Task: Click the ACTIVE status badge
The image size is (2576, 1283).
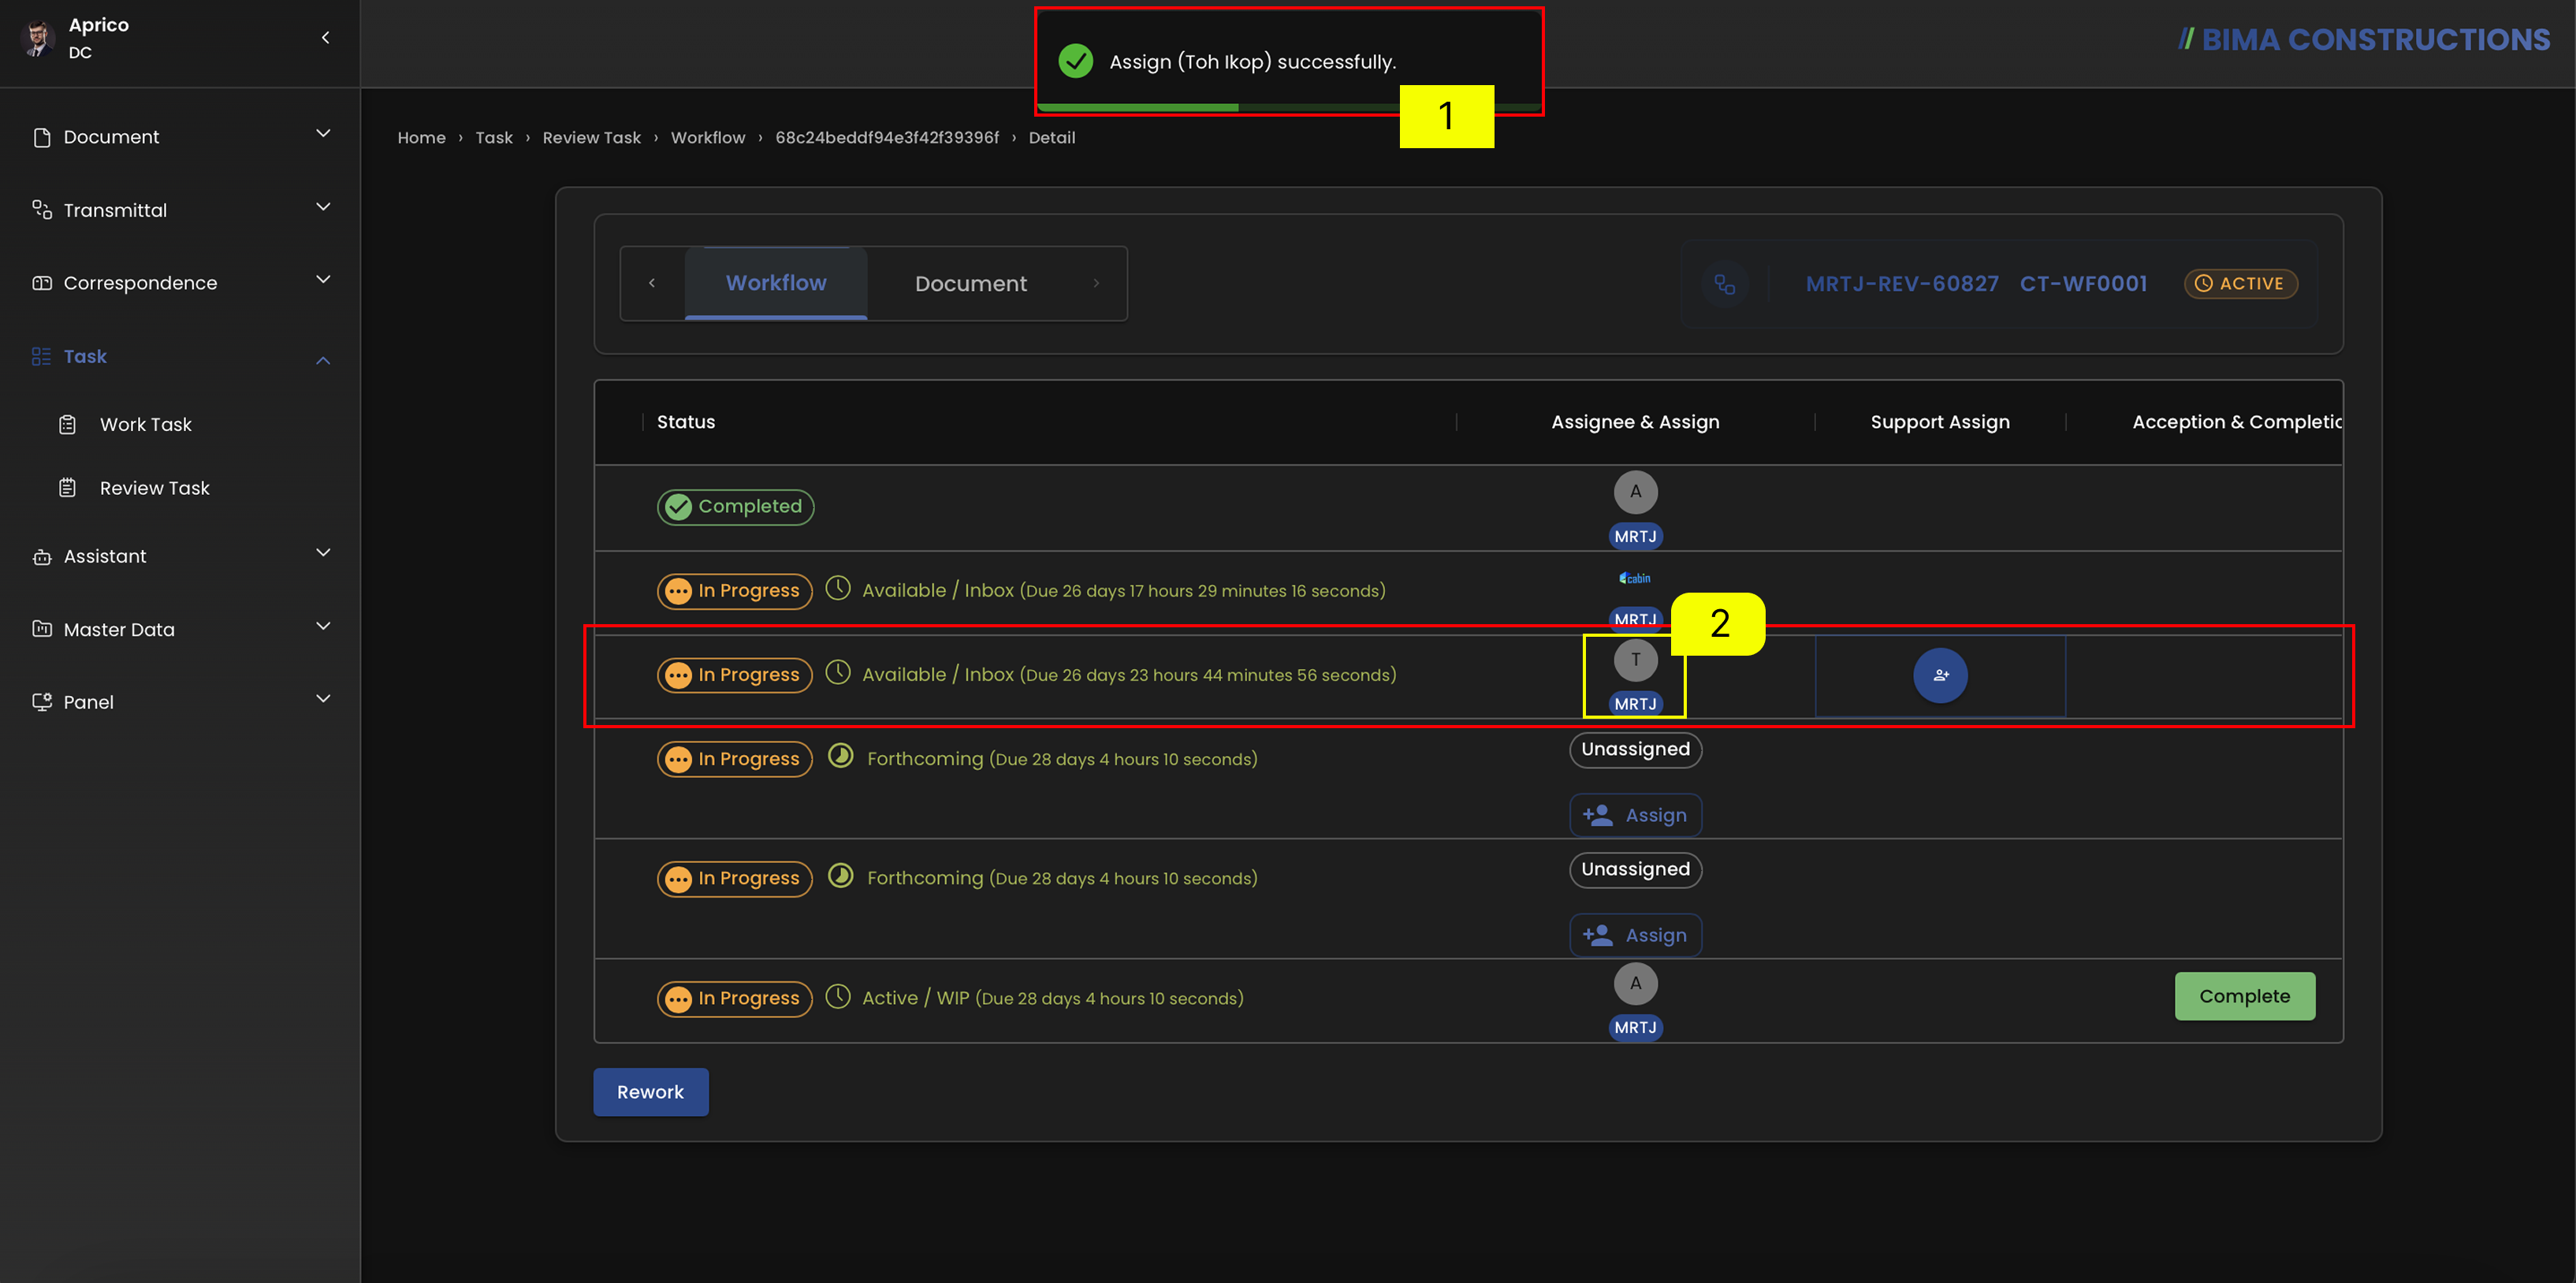Action: click(2240, 284)
